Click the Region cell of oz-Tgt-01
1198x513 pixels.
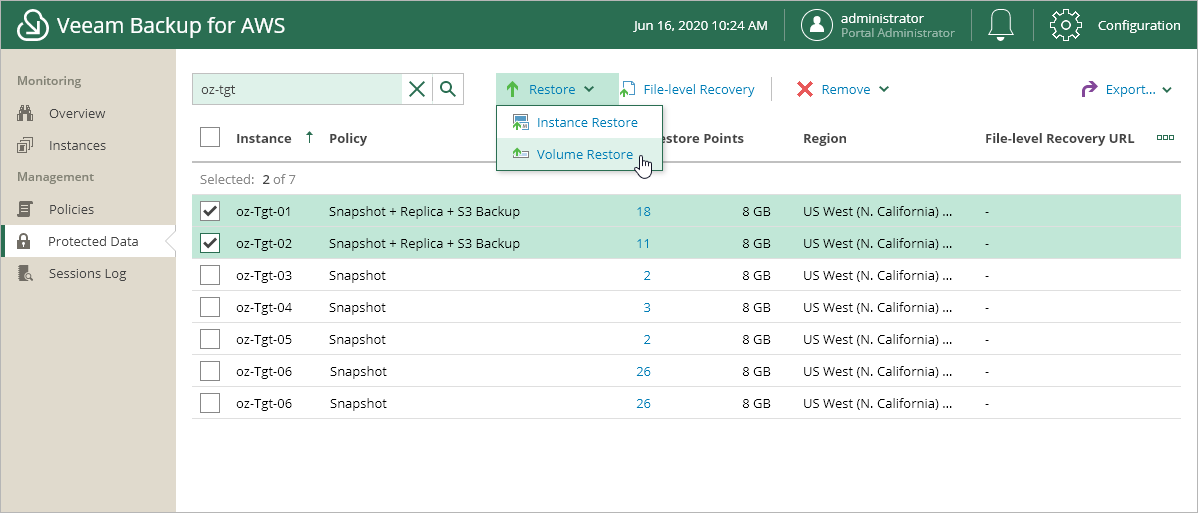[878, 211]
